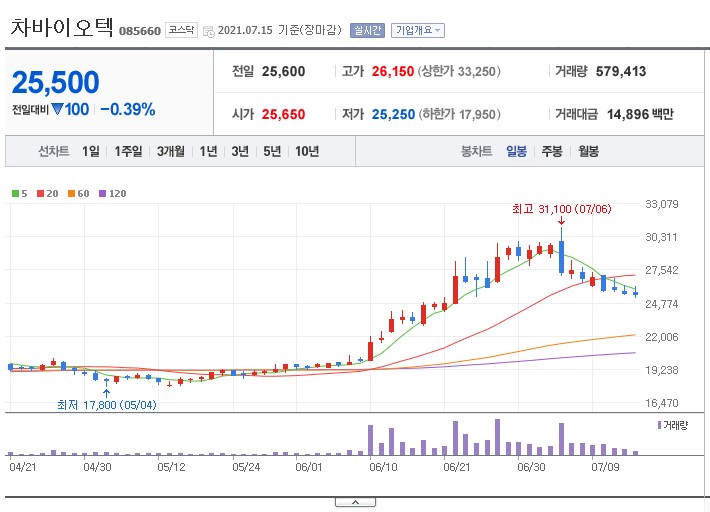
Task: Click the purple 거래량 volume legend icon
Action: click(x=659, y=425)
